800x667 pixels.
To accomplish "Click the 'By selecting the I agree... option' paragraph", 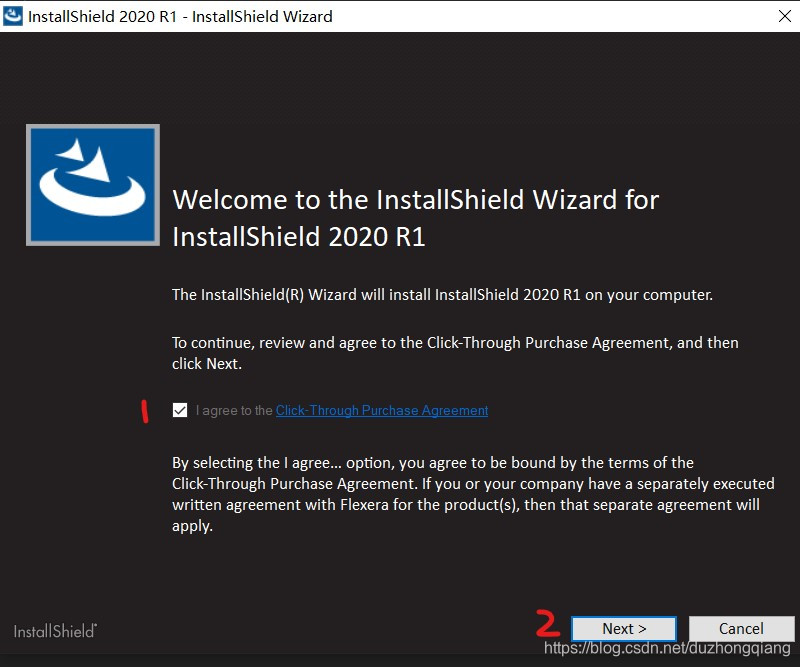I will [473, 494].
